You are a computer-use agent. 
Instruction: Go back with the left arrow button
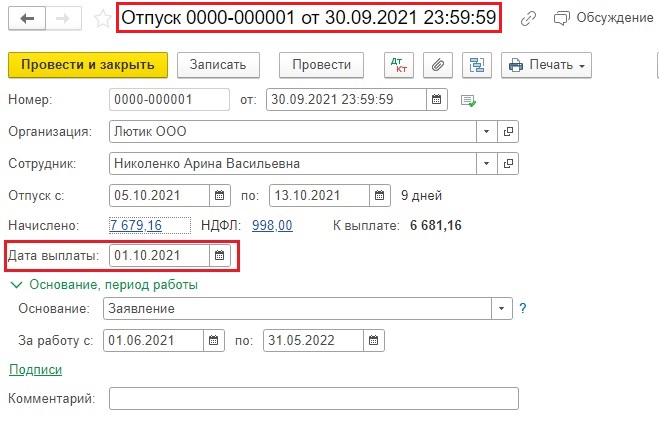tap(27, 18)
